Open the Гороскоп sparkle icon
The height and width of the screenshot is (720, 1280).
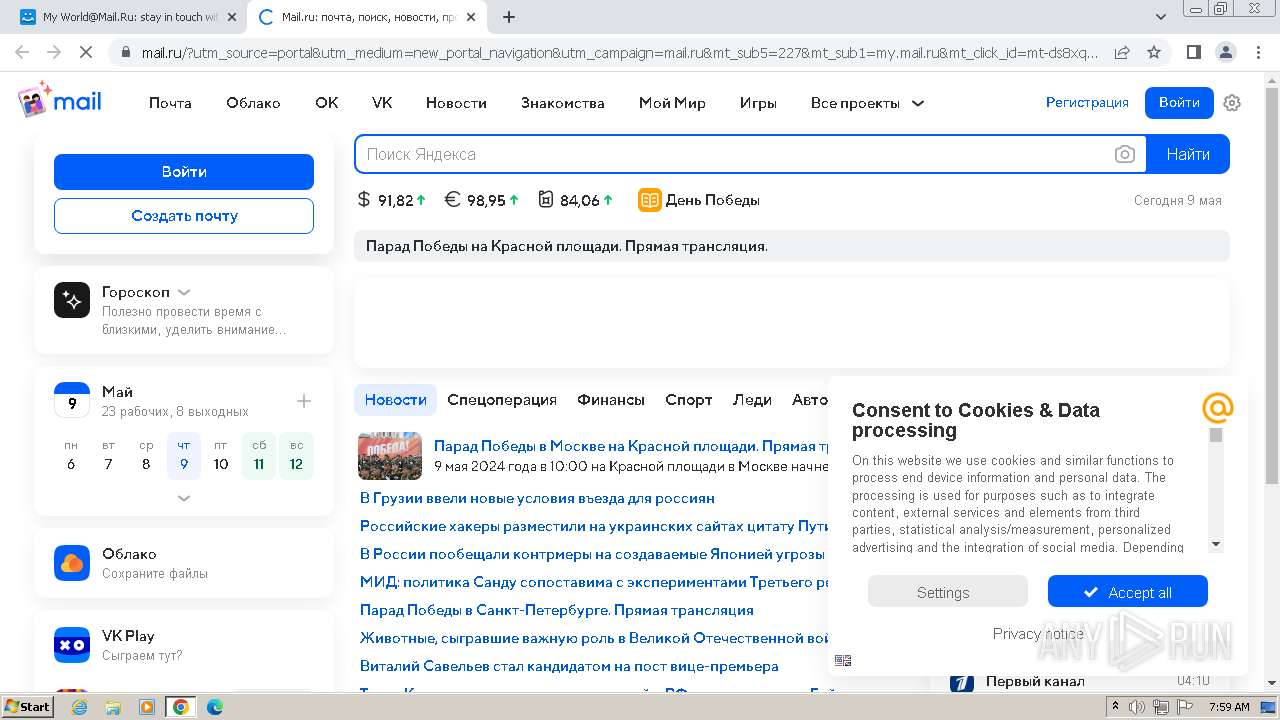[72, 300]
